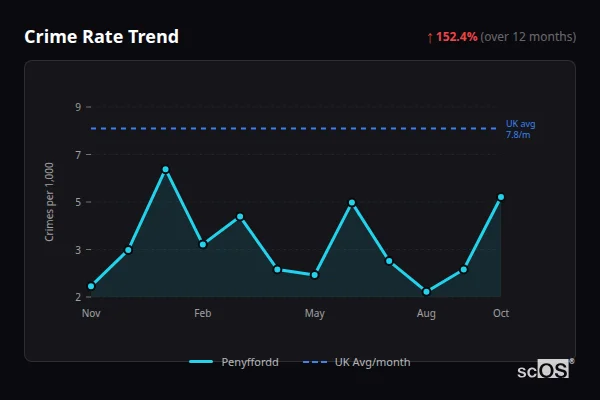The height and width of the screenshot is (400, 600).
Task: Click the 'May' x-axis label
Action: pos(315,313)
